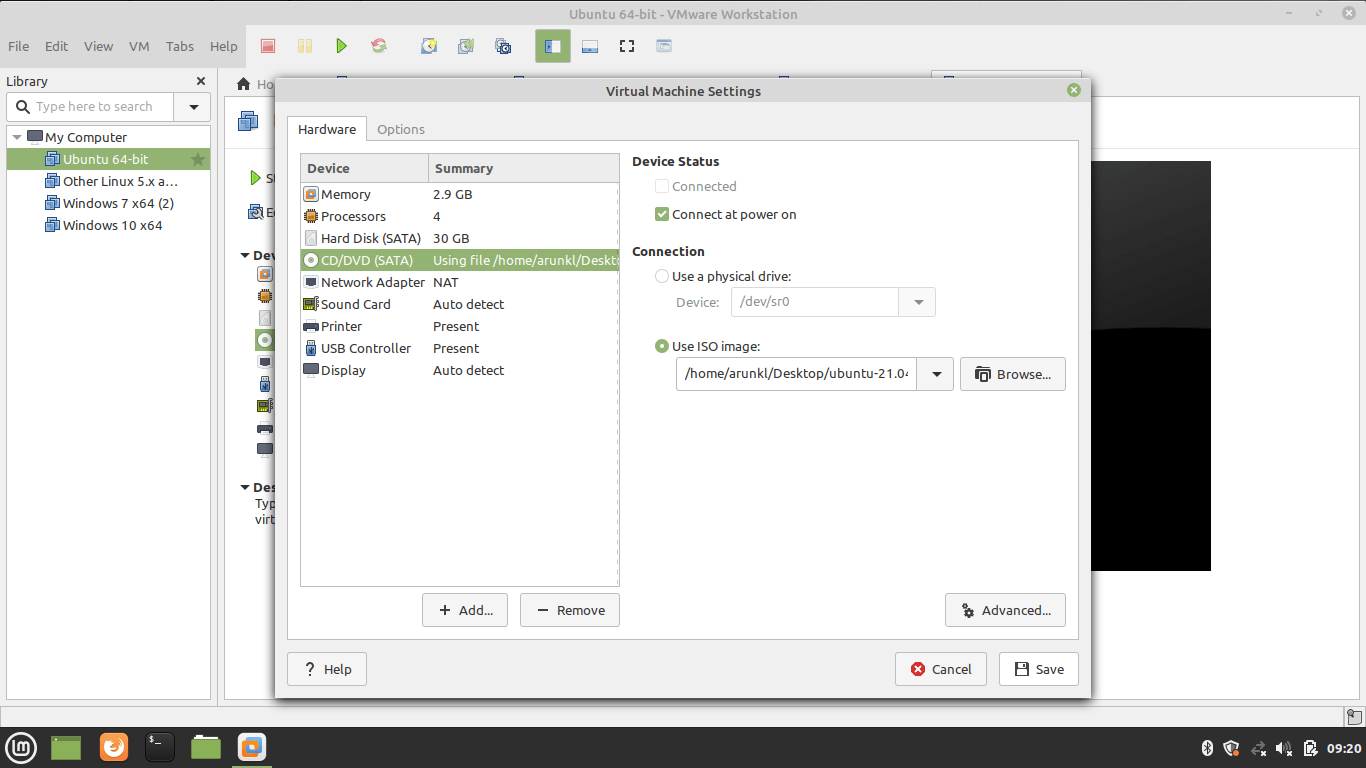Open the Tabs menu
Image resolution: width=1366 pixels, height=768 pixels.
coord(180,46)
